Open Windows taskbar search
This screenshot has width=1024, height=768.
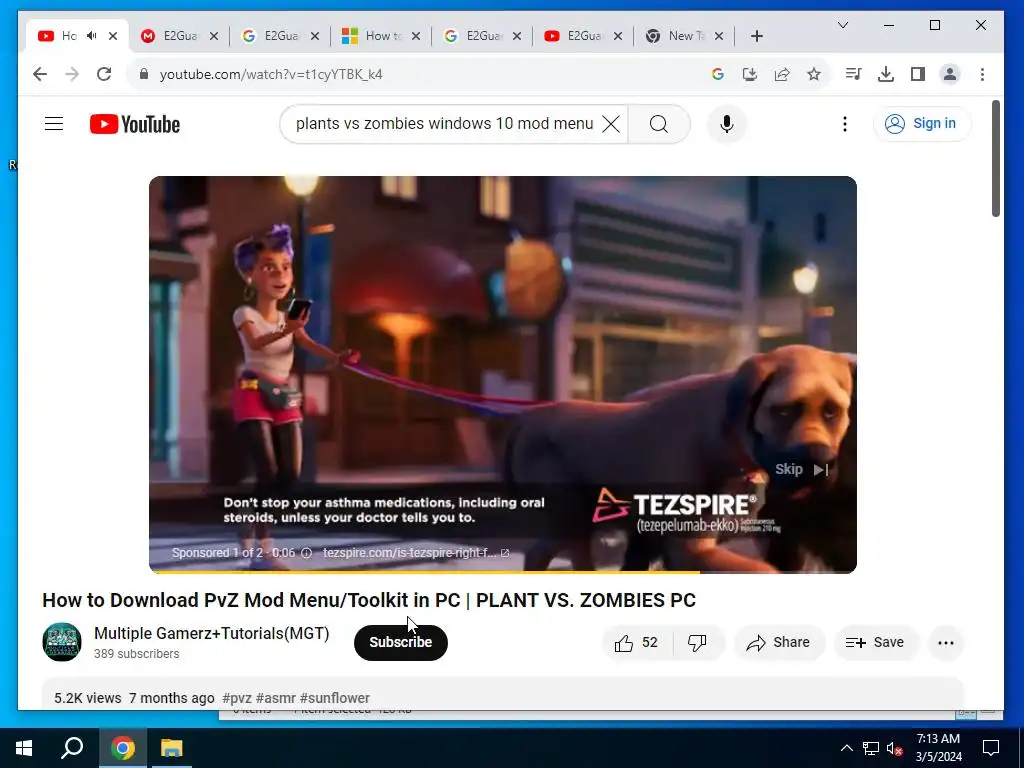[72, 748]
